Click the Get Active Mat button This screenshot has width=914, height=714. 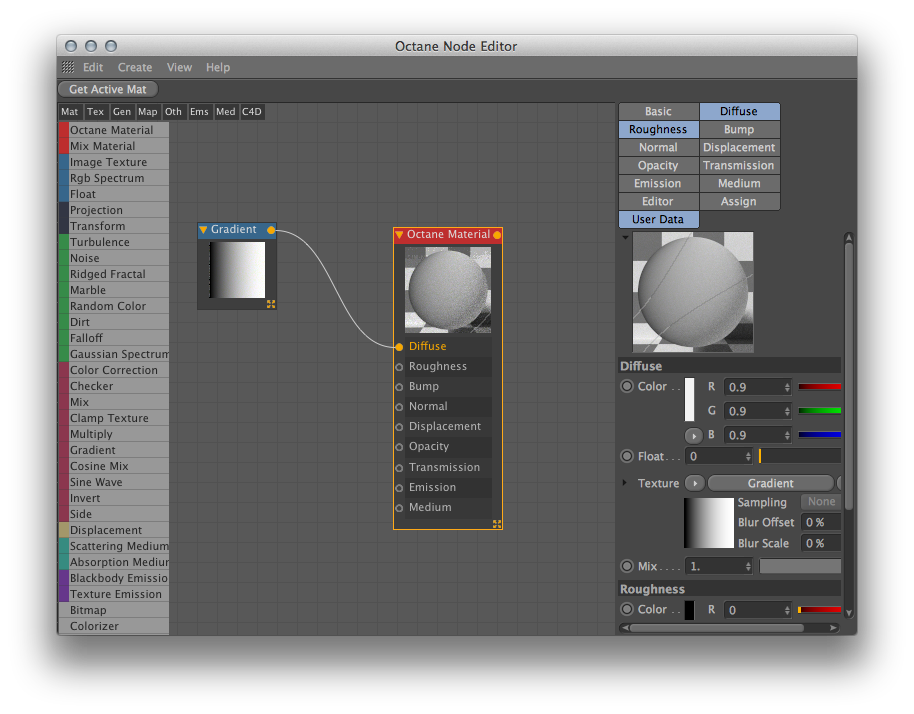pos(108,89)
